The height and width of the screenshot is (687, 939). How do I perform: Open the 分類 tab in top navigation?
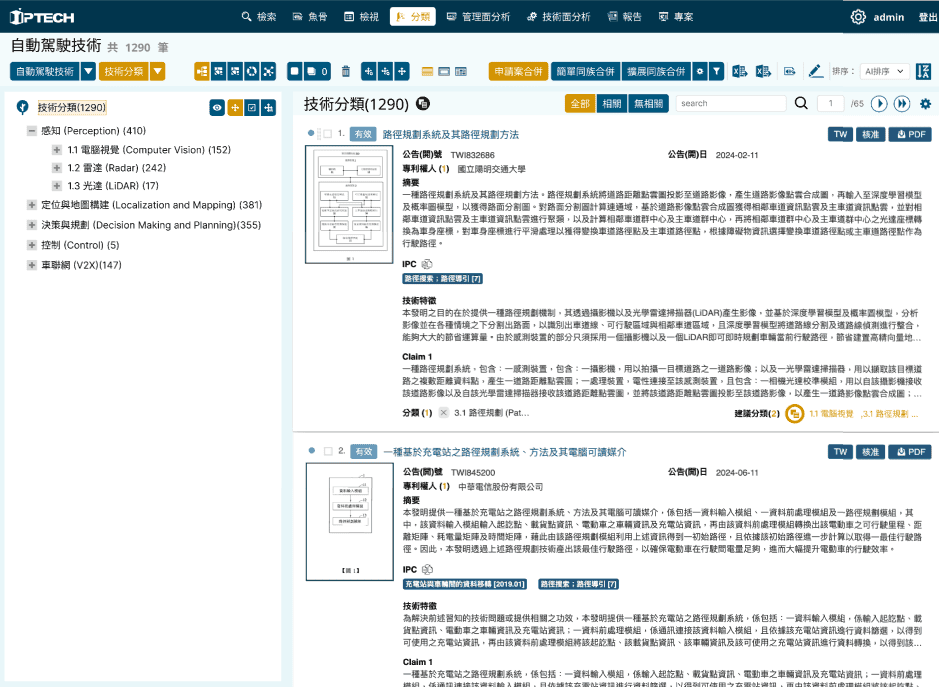click(412, 17)
